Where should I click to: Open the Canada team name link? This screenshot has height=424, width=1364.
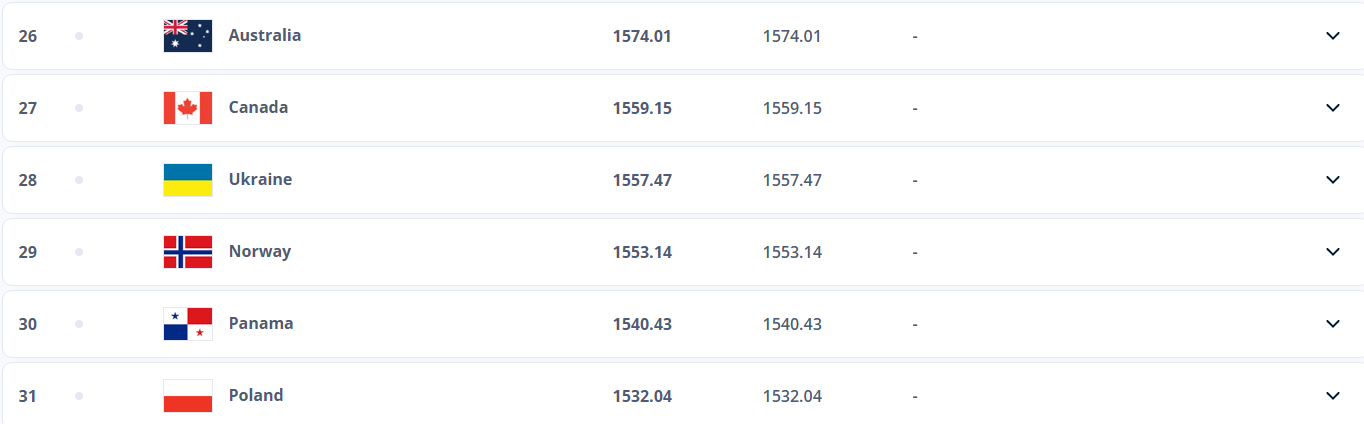tap(258, 107)
